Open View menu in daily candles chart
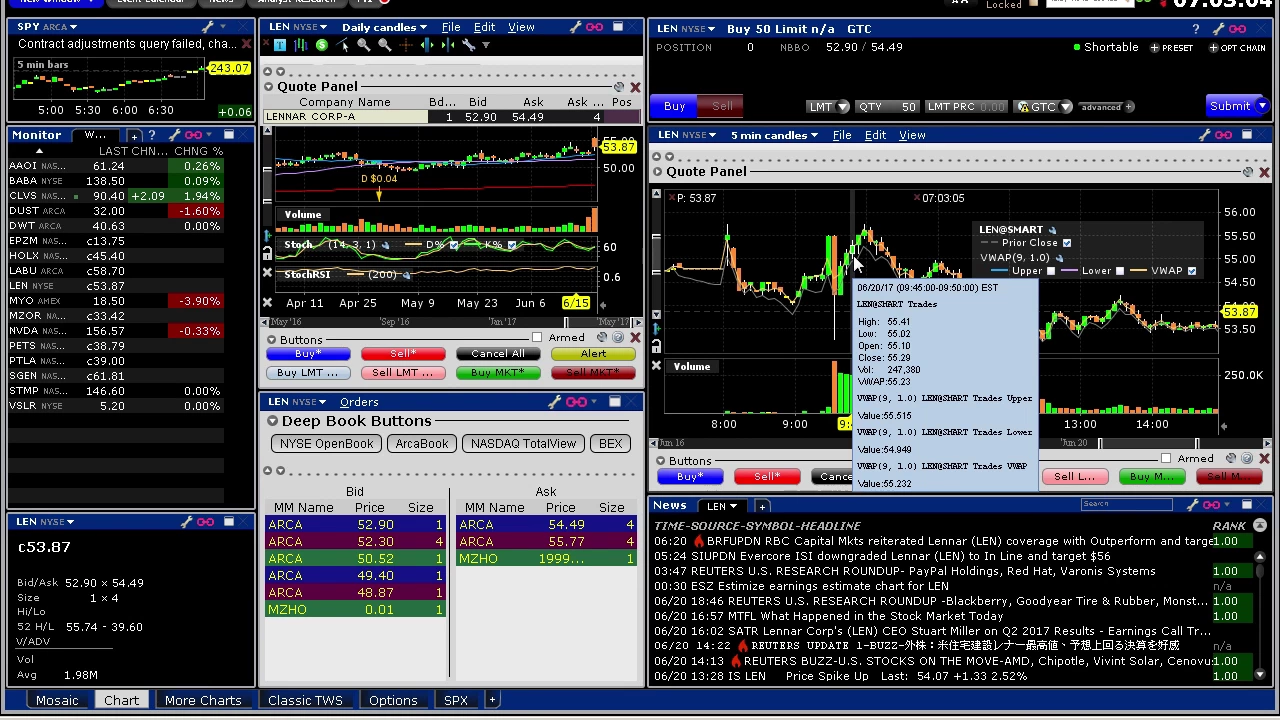Image resolution: width=1280 pixels, height=720 pixels. (x=521, y=27)
